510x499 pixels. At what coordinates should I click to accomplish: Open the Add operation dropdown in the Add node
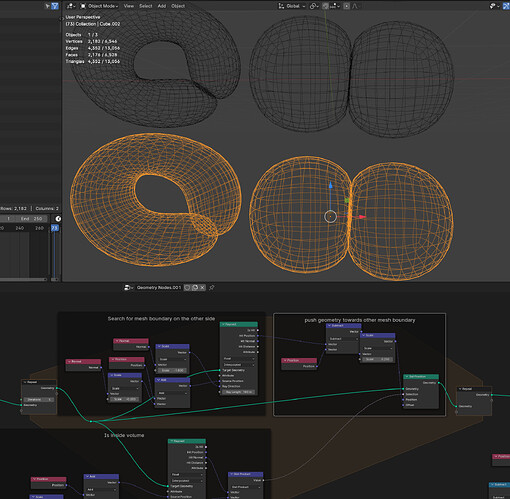[x=172, y=393]
